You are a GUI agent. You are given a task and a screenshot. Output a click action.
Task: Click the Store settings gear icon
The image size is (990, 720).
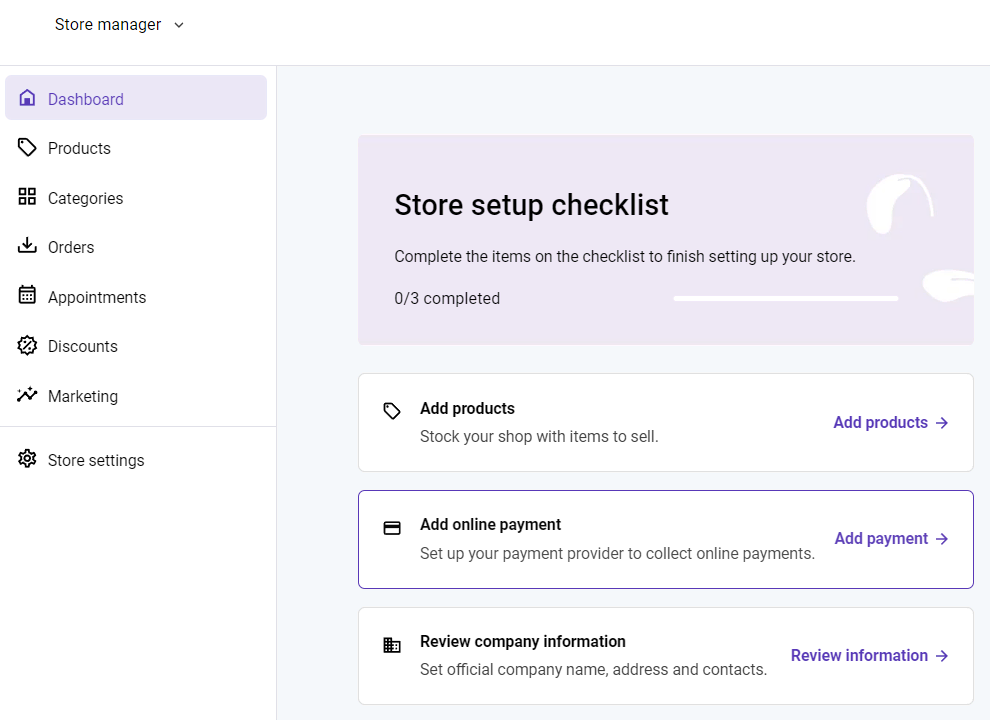point(27,459)
